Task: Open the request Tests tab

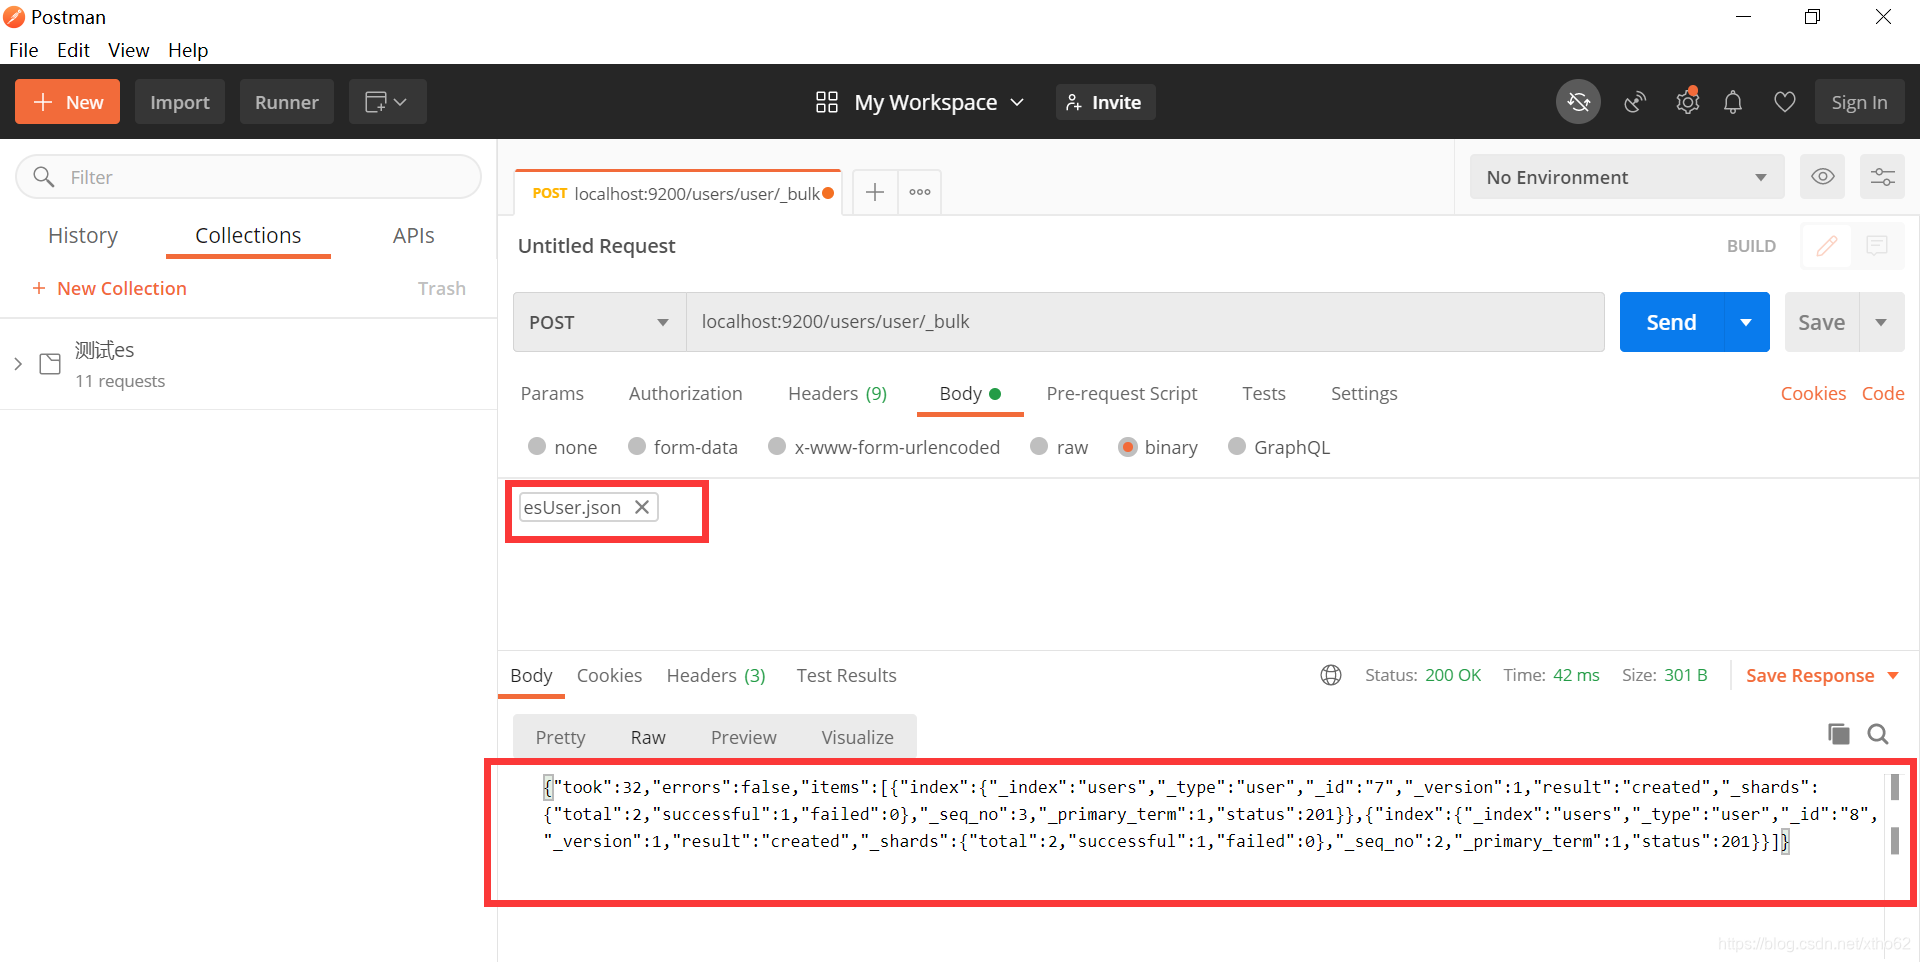Action: point(1263,394)
